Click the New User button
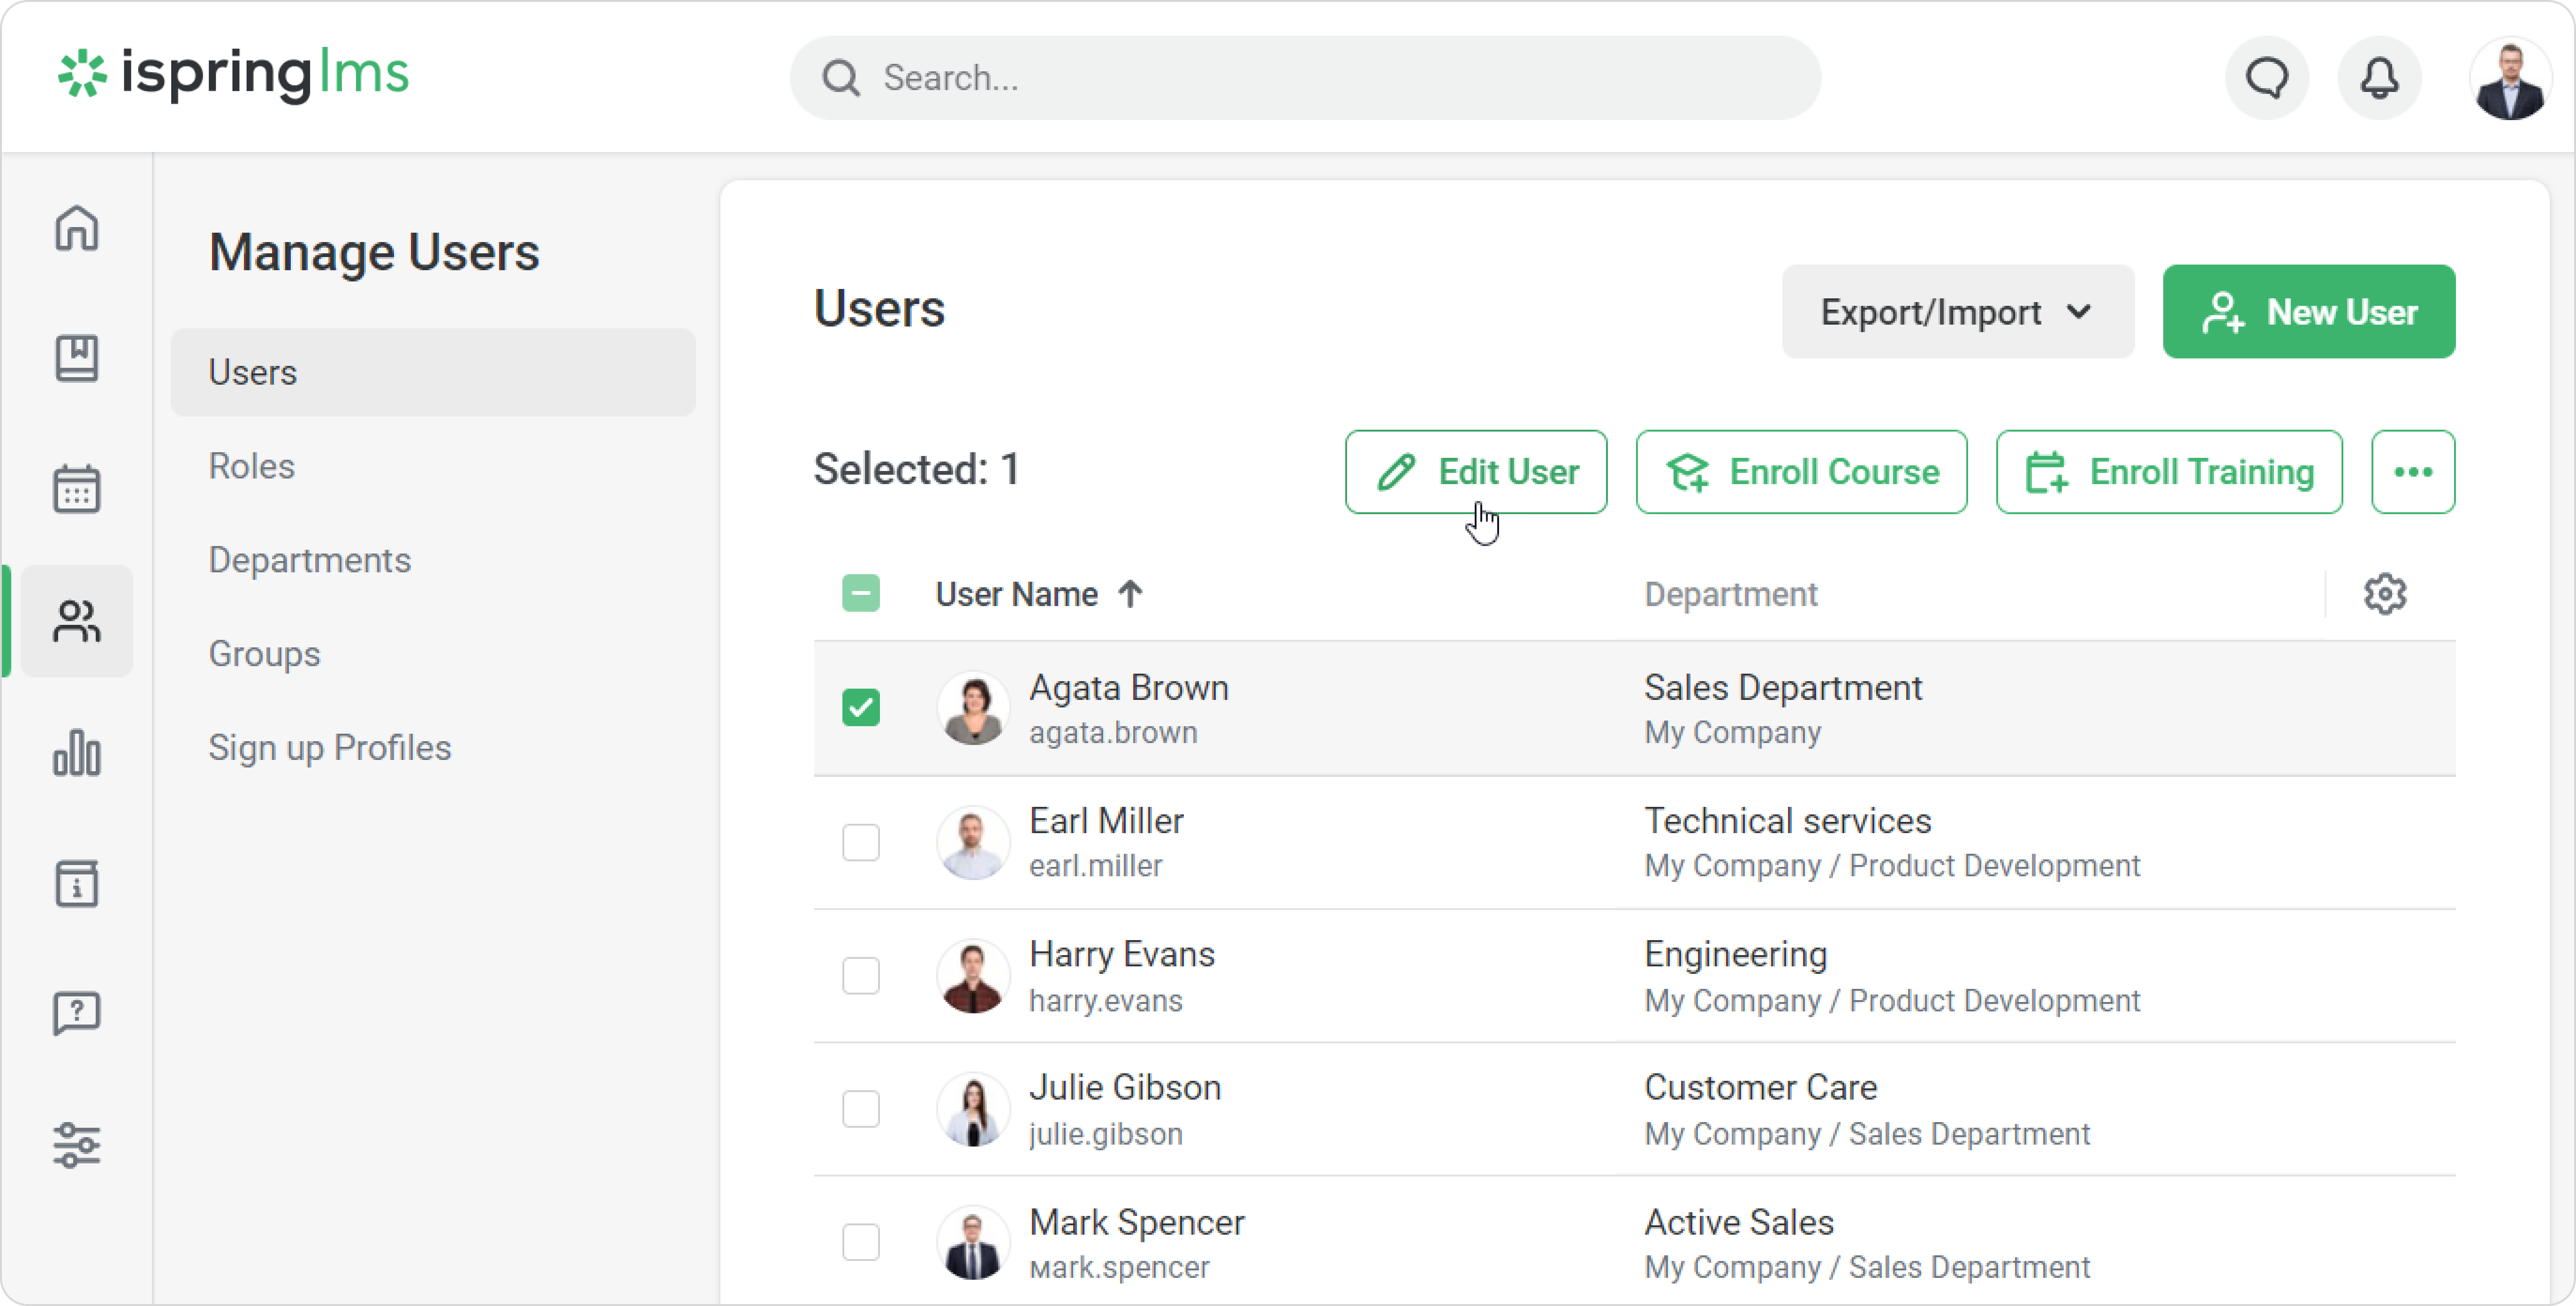Image resolution: width=2576 pixels, height=1306 pixels. click(x=2308, y=312)
